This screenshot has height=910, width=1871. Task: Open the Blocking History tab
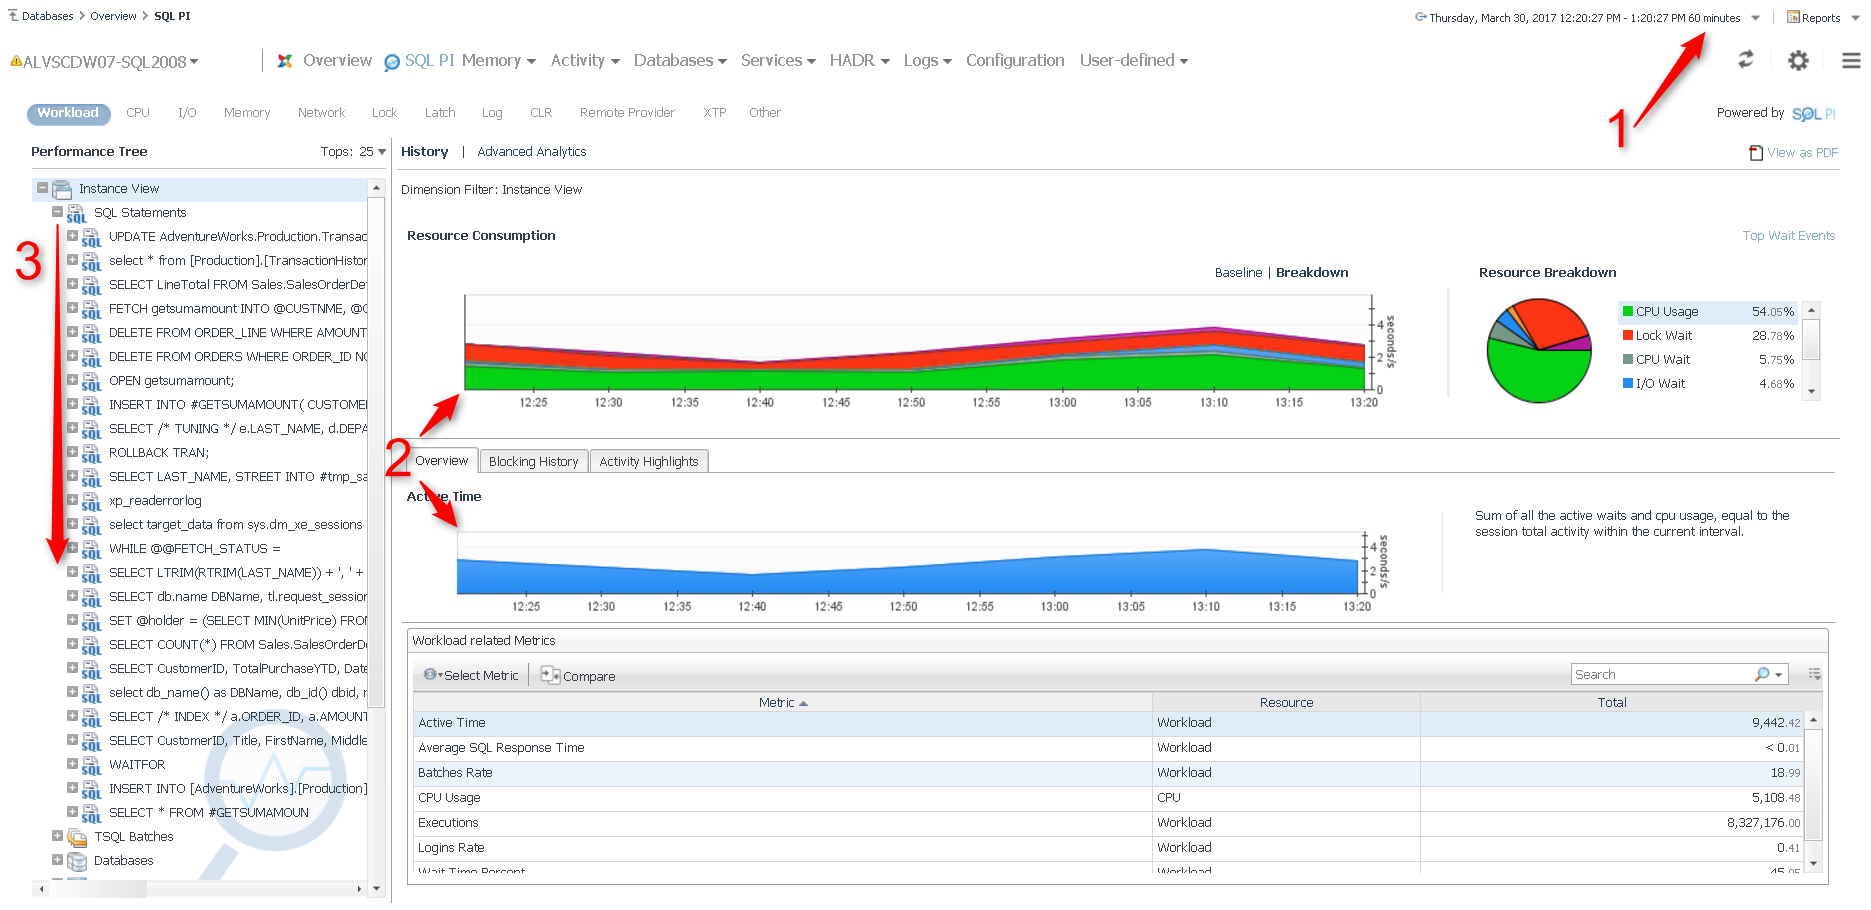[533, 462]
